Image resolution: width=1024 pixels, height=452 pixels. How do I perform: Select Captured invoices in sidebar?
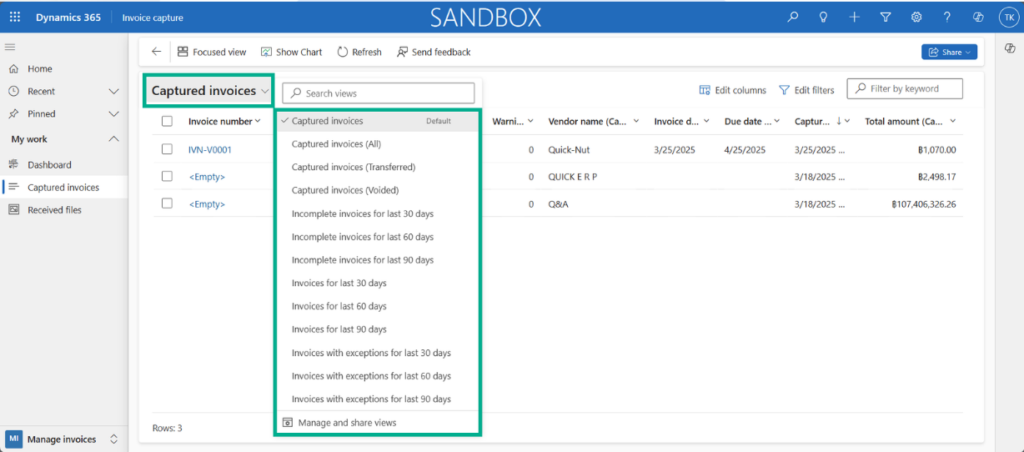pyautogui.click(x=64, y=187)
